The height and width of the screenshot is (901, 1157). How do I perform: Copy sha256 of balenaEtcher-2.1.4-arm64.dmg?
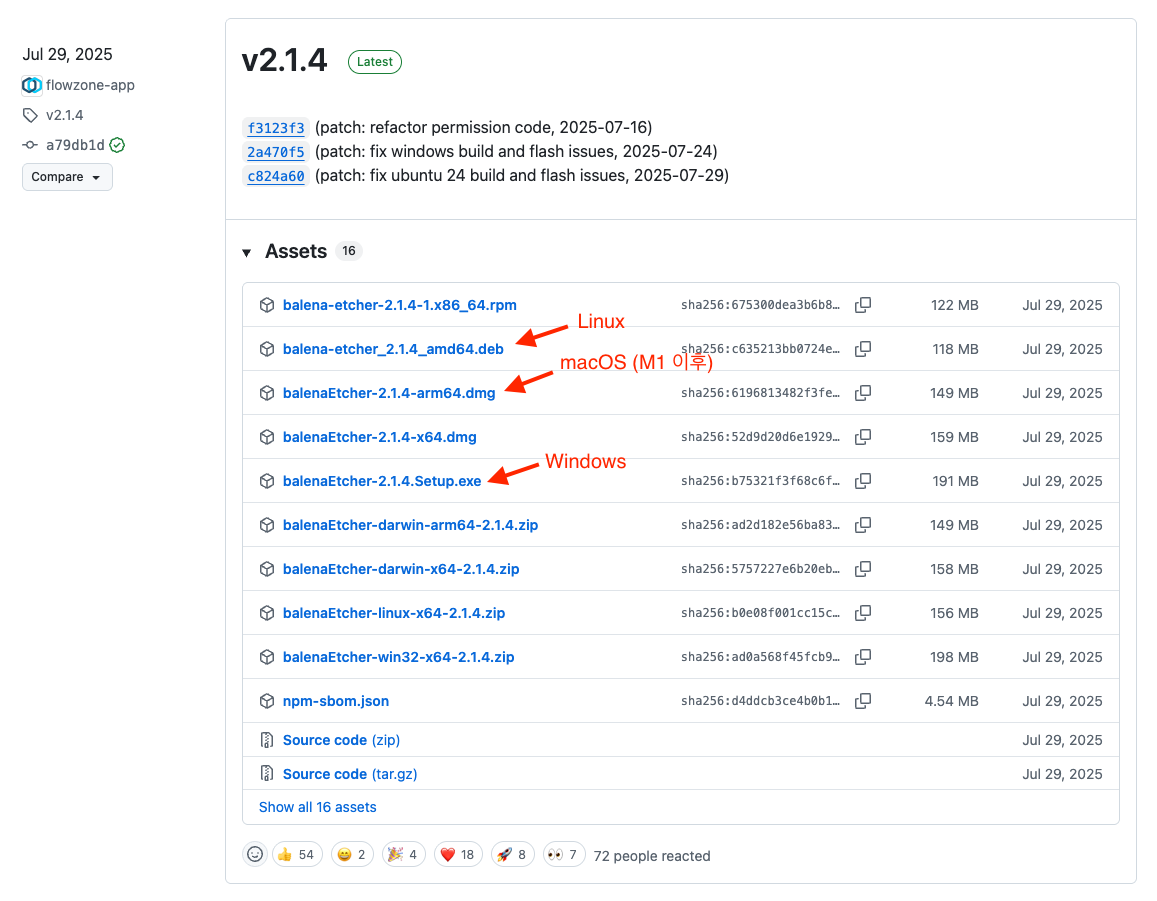(863, 393)
